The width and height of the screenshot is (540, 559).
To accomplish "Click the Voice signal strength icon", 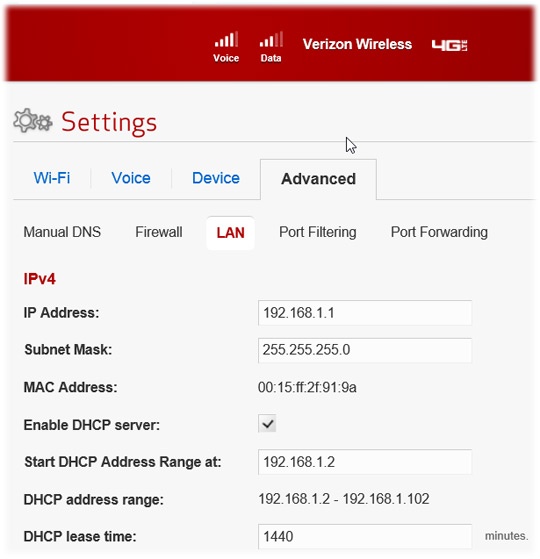I will click(226, 40).
